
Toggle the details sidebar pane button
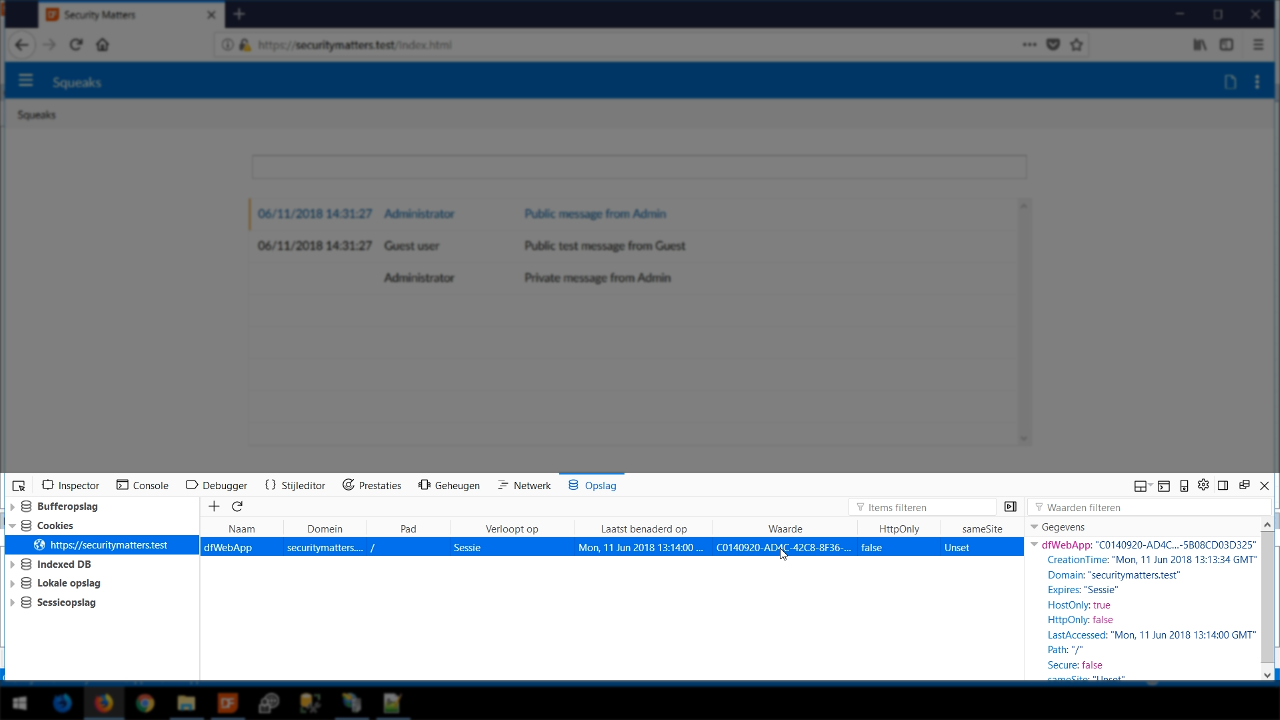pos(1010,507)
